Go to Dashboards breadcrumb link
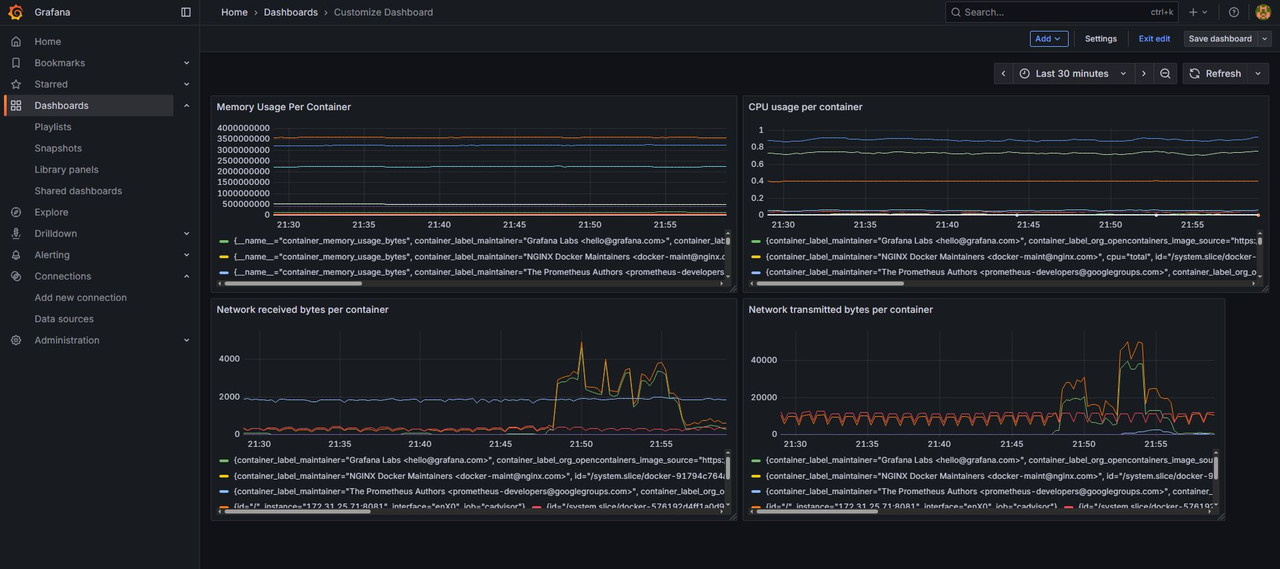Screen dimensions: 1280x569 291,12
